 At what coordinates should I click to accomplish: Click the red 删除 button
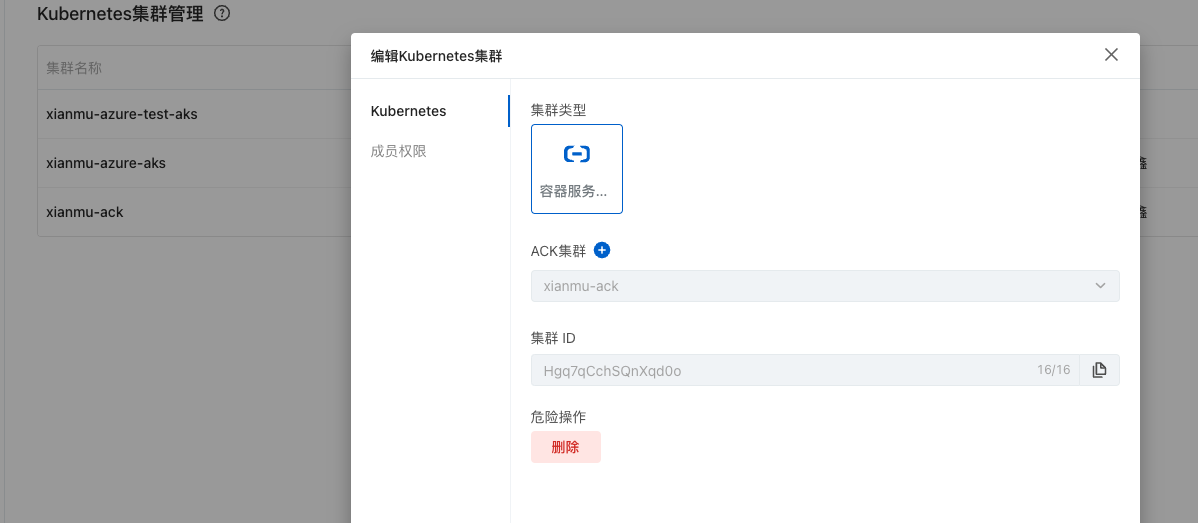pyautogui.click(x=566, y=447)
